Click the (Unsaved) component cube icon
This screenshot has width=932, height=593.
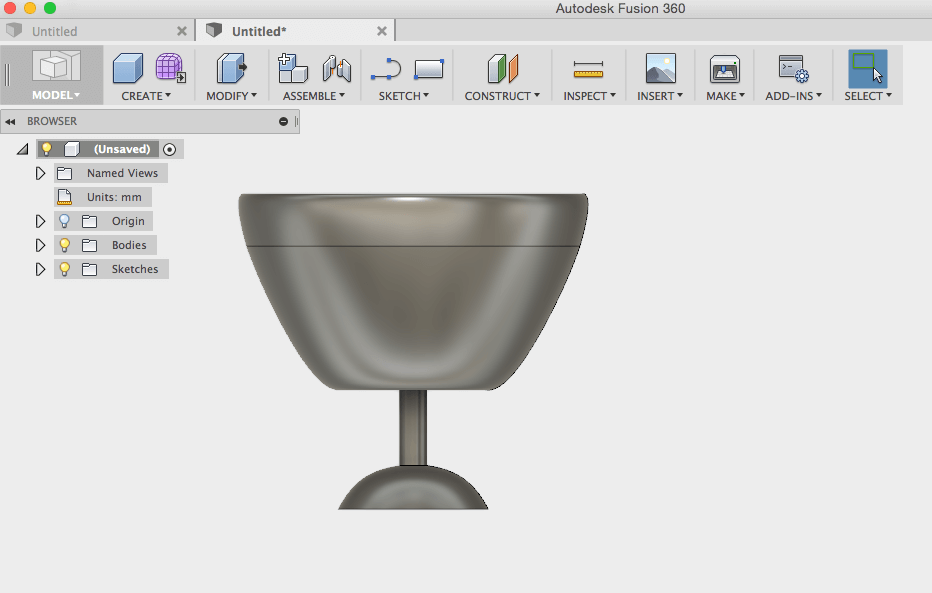tap(72, 149)
